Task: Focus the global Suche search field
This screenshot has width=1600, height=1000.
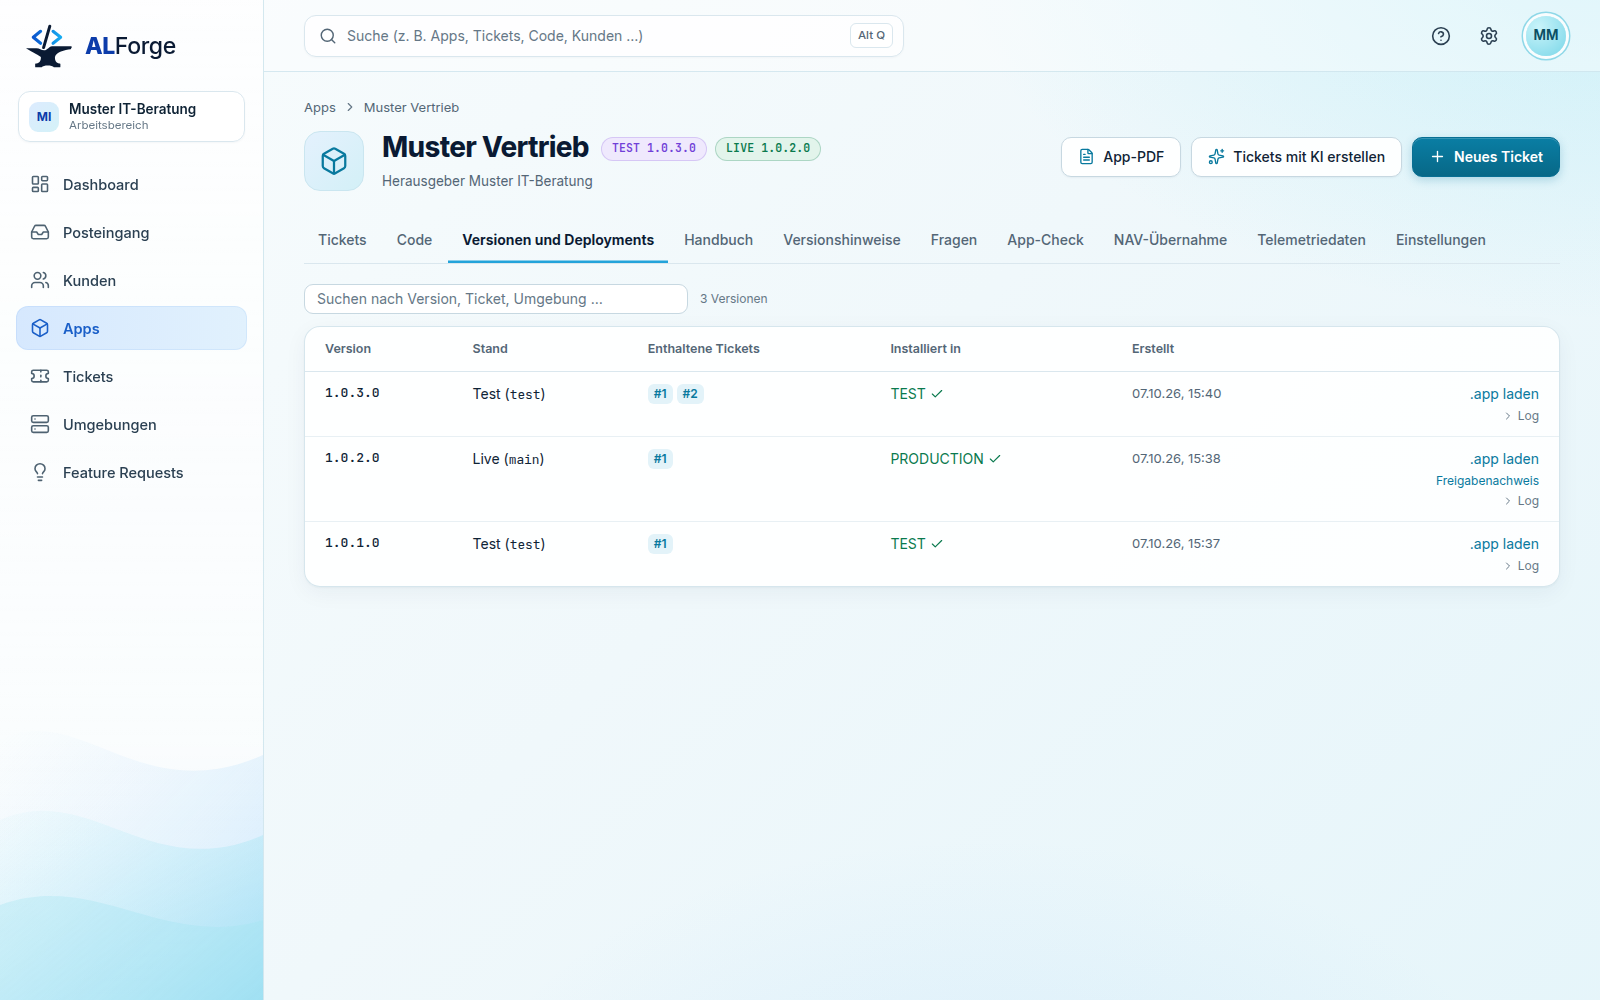Action: click(x=604, y=36)
